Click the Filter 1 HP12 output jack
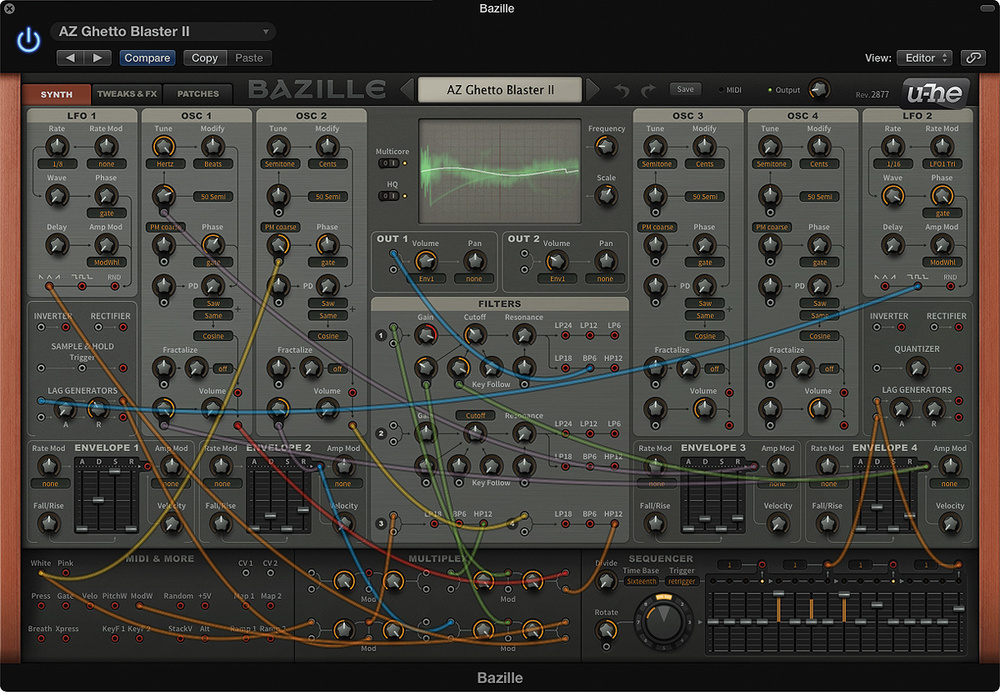This screenshot has height=692, width=1000. pos(615,368)
